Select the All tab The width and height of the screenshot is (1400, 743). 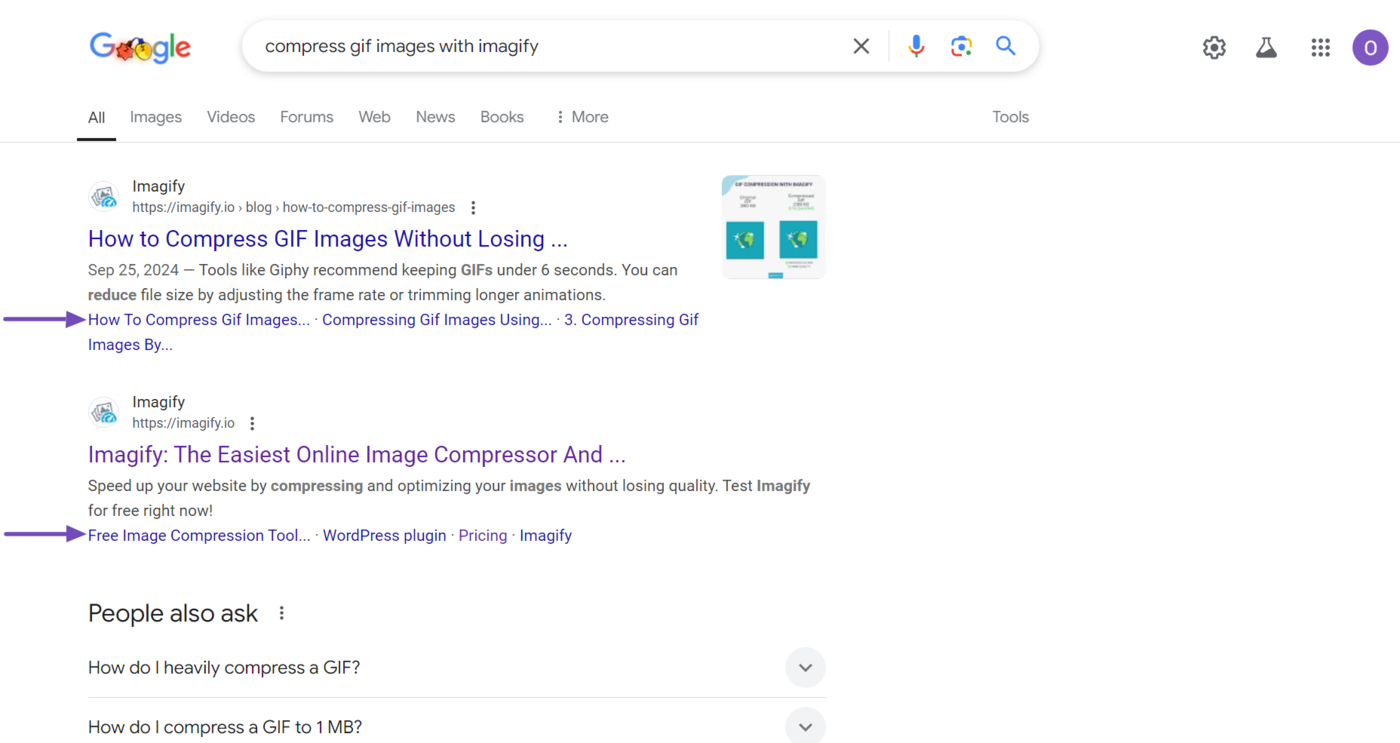point(96,117)
